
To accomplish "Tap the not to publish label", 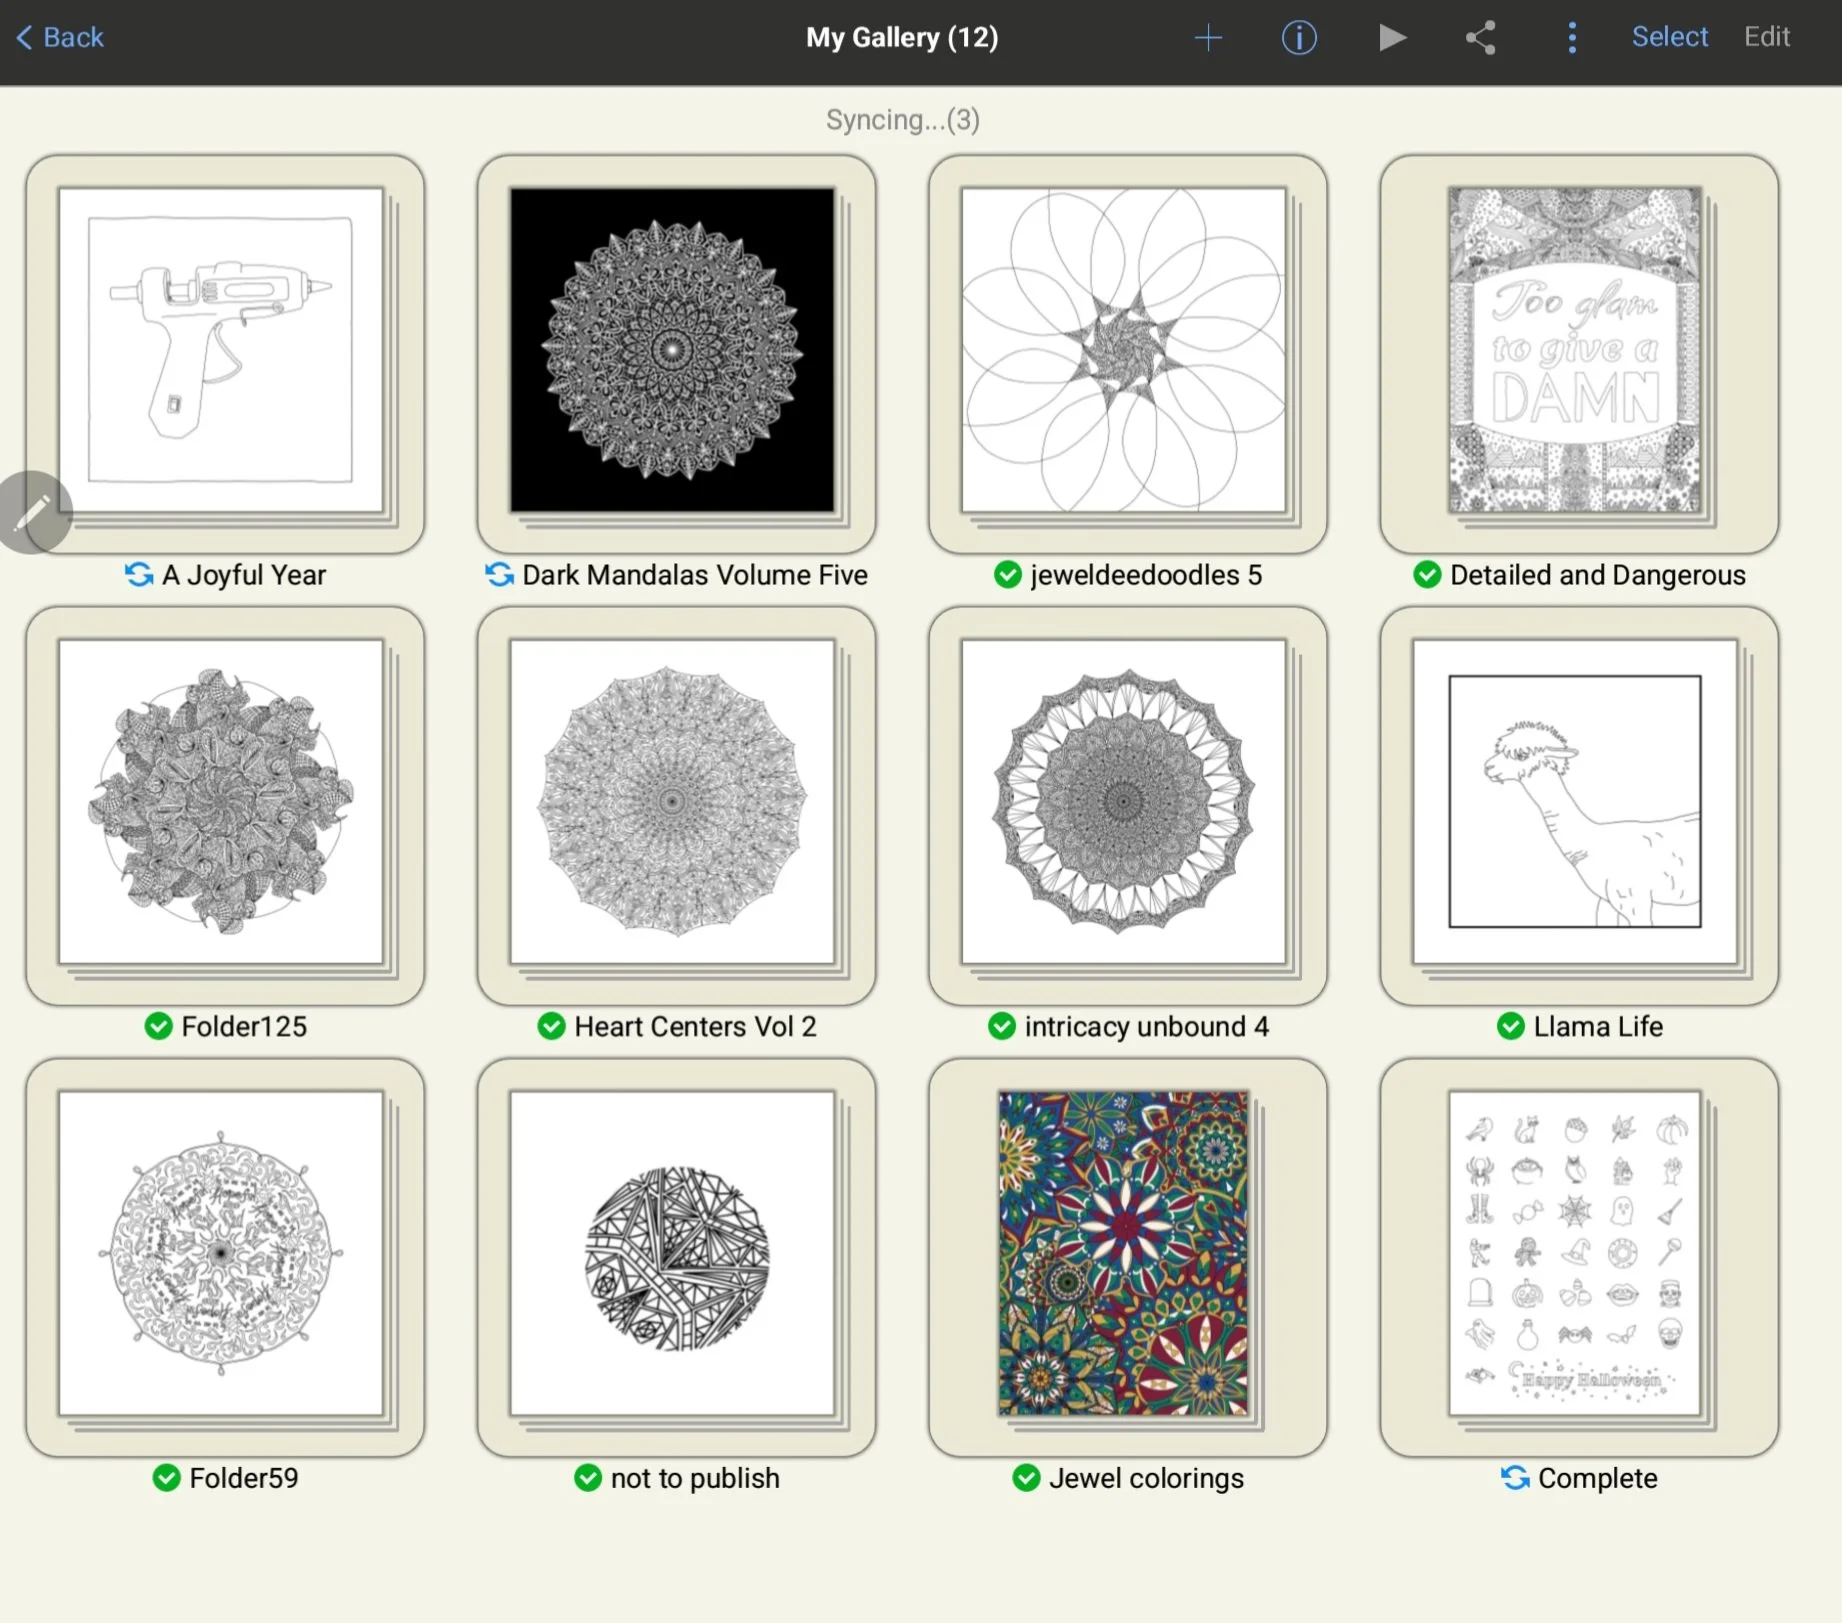I will 695,1478.
